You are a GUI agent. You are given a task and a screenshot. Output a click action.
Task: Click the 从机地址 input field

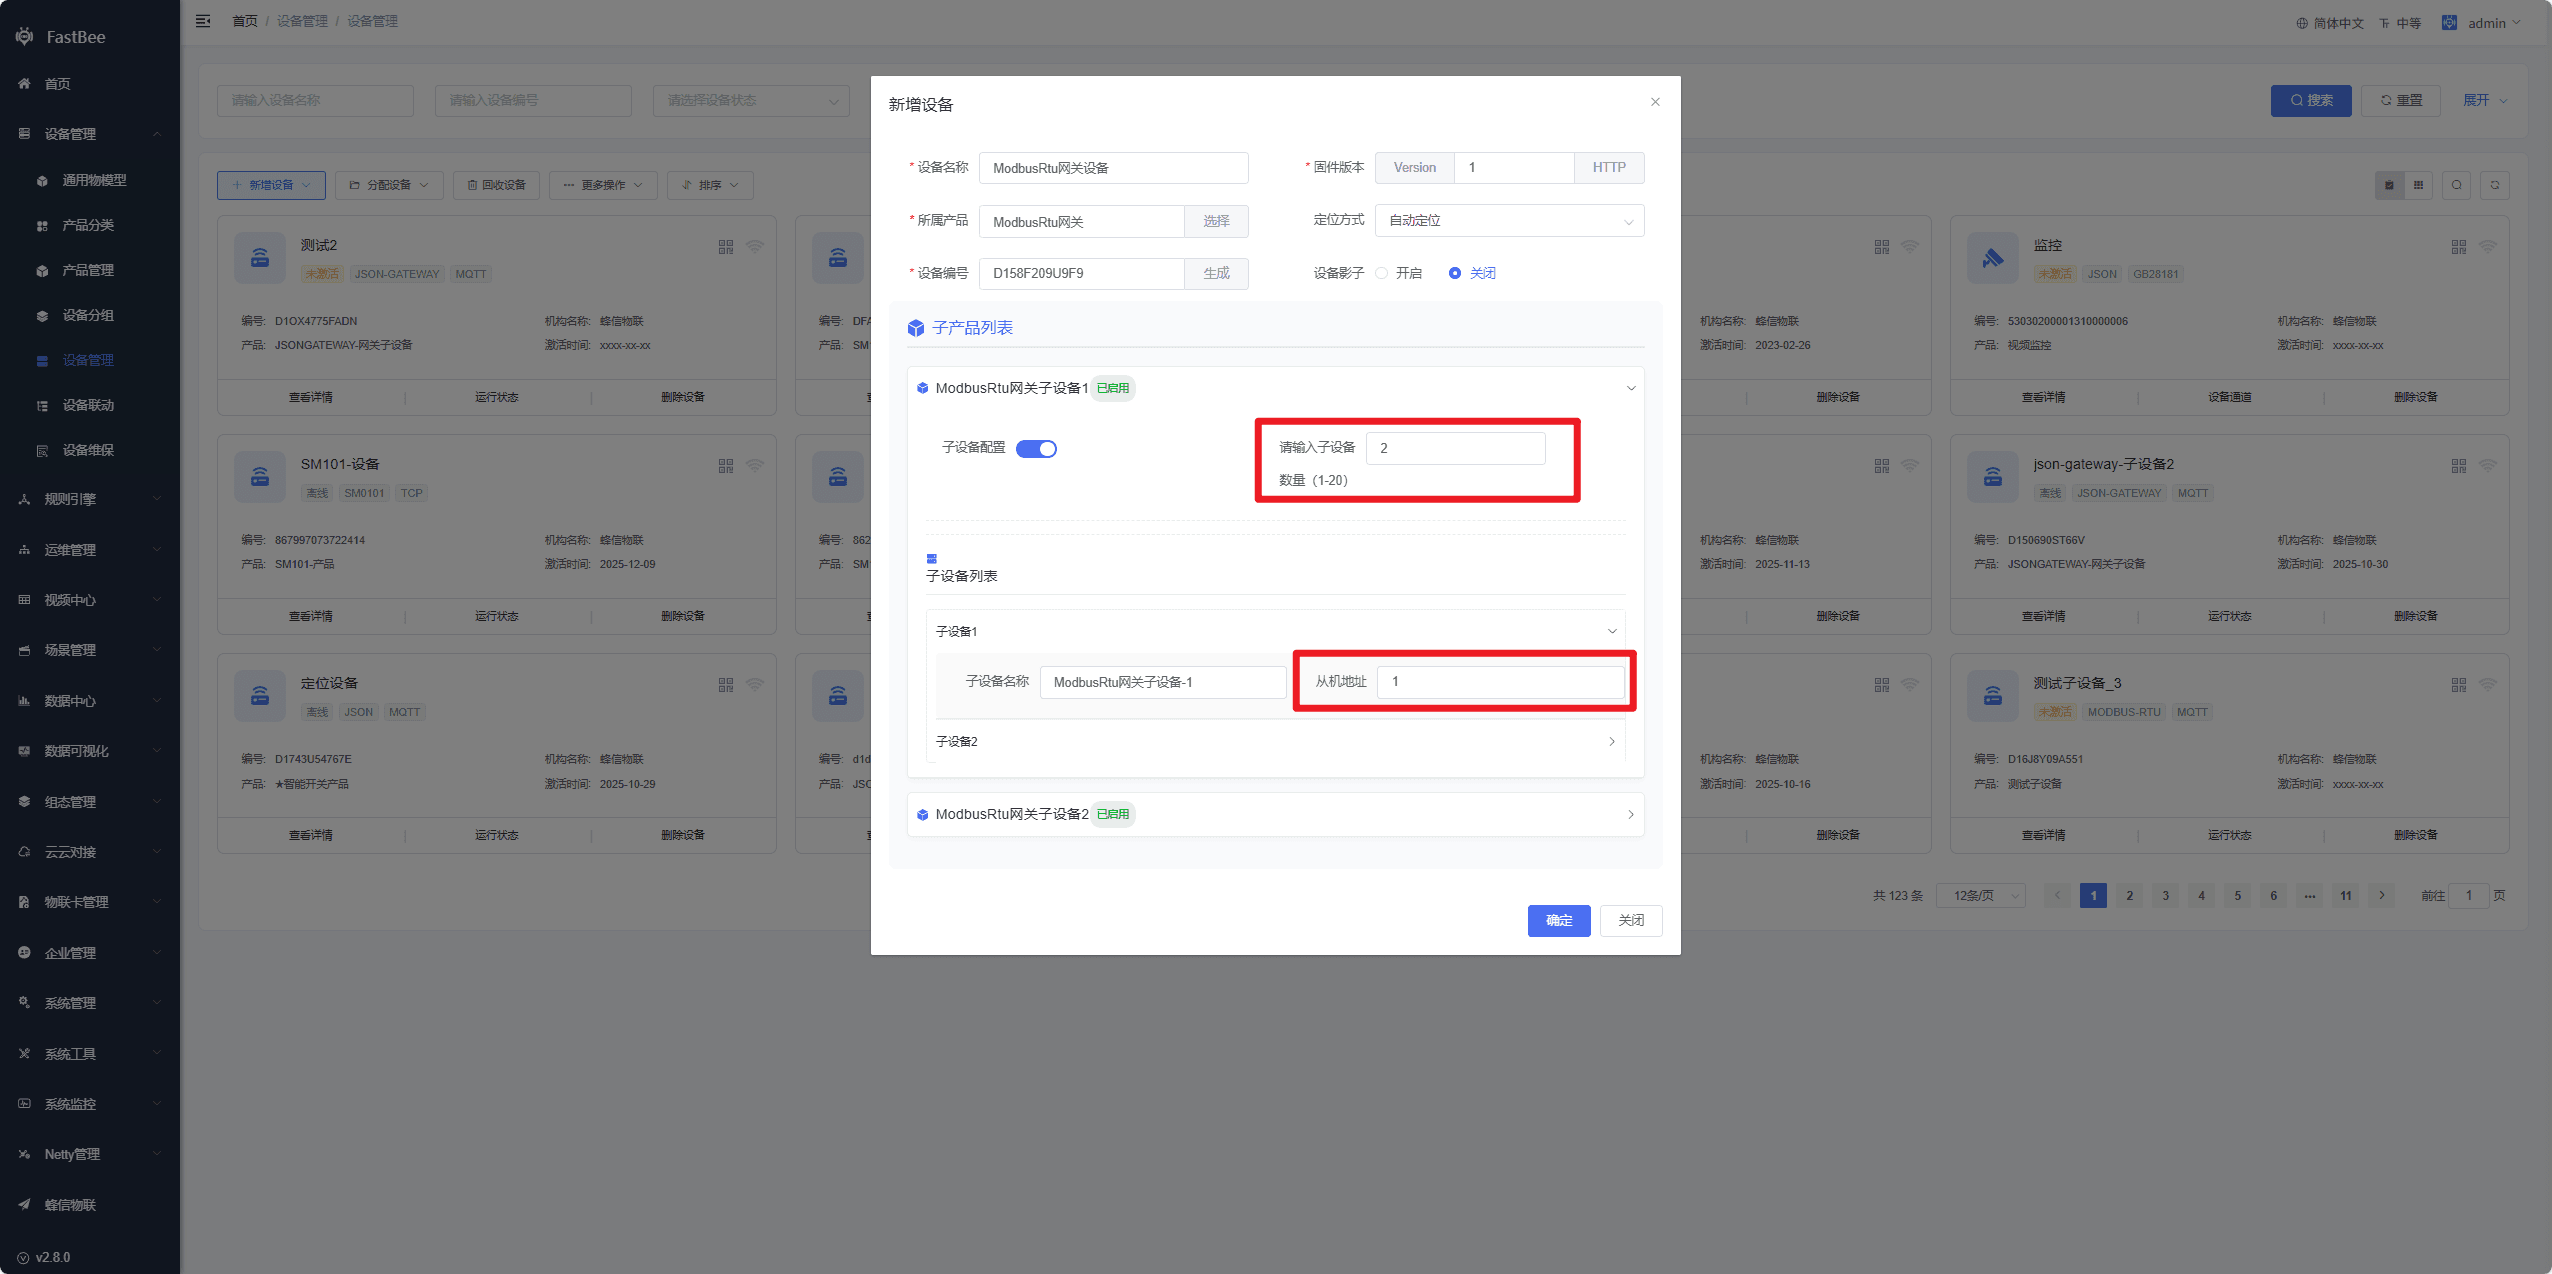[x=1500, y=682]
